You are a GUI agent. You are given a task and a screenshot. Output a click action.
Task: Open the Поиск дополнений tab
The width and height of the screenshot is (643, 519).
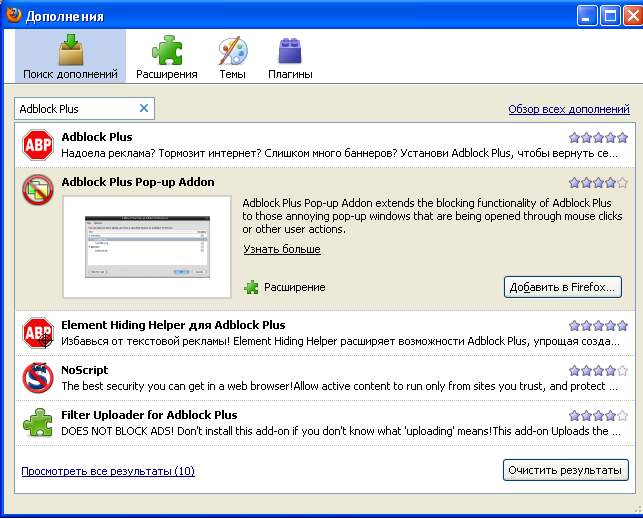[x=70, y=56]
